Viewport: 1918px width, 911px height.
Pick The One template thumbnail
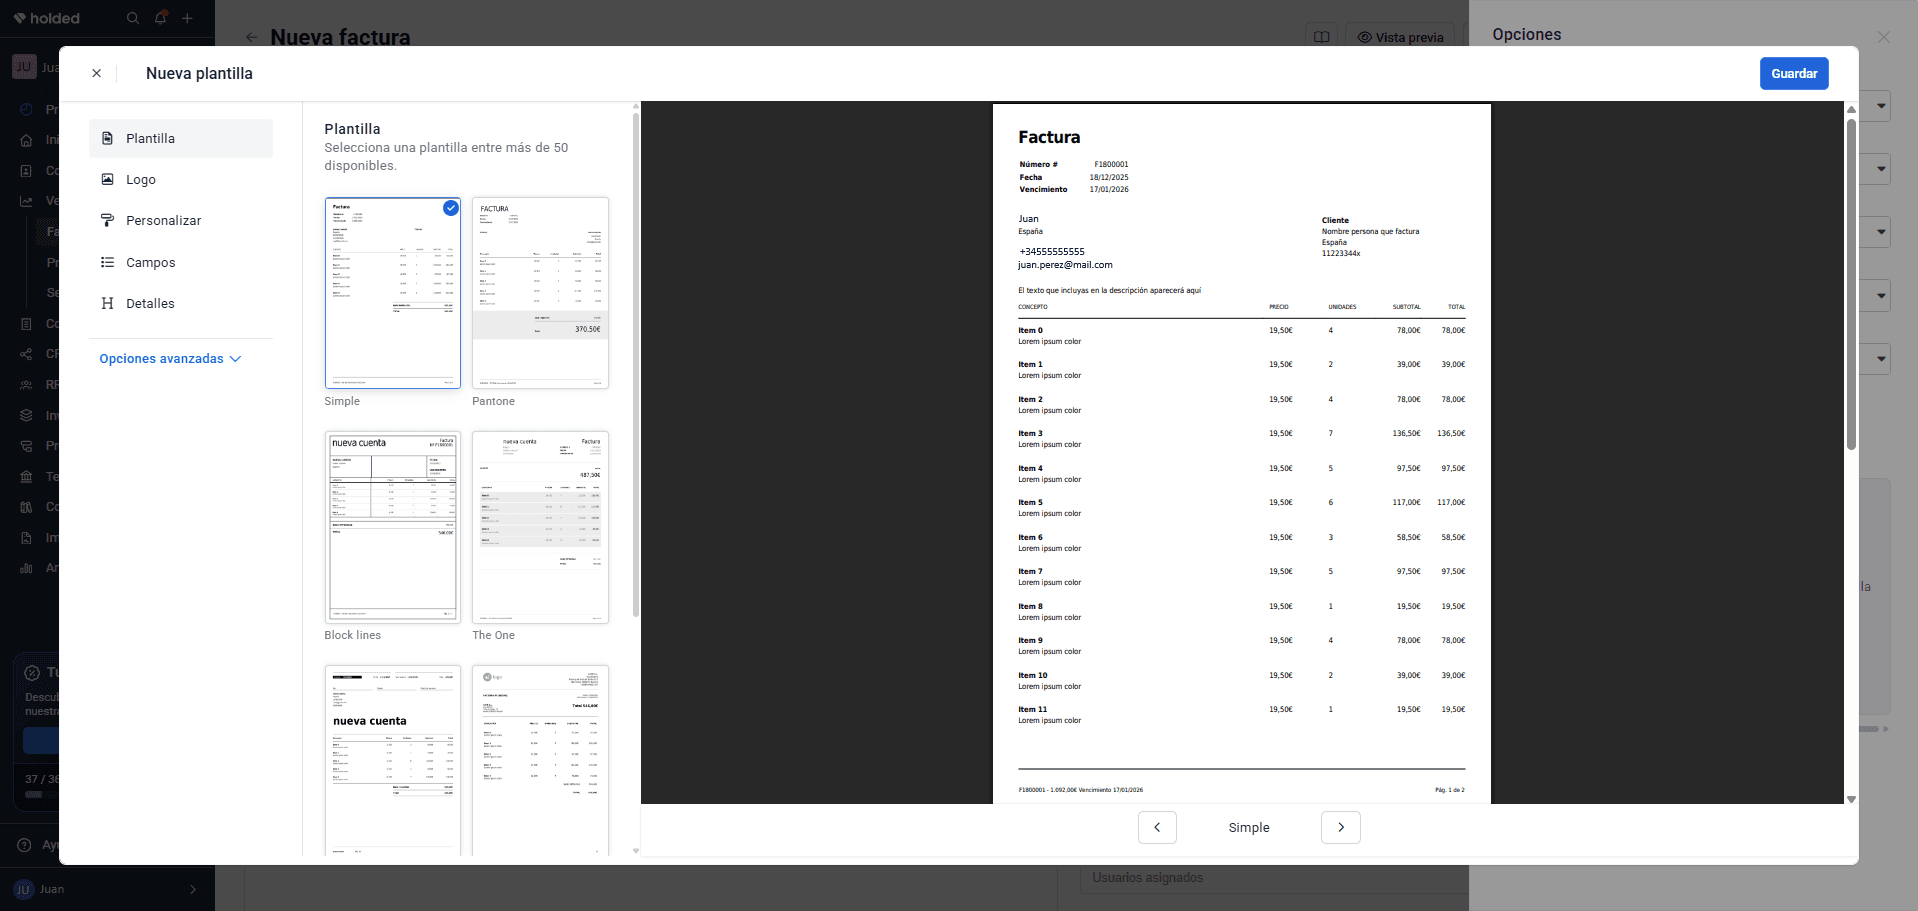540,527
